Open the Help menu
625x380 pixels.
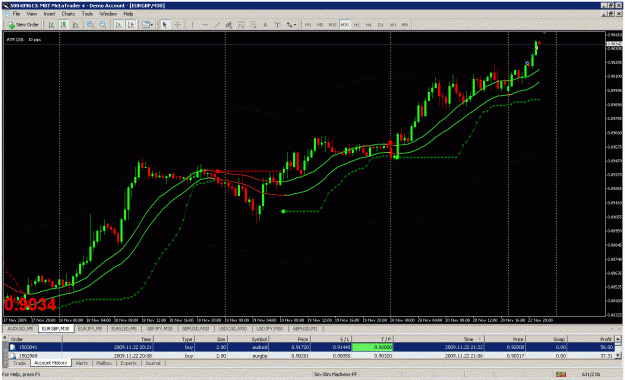128,14
